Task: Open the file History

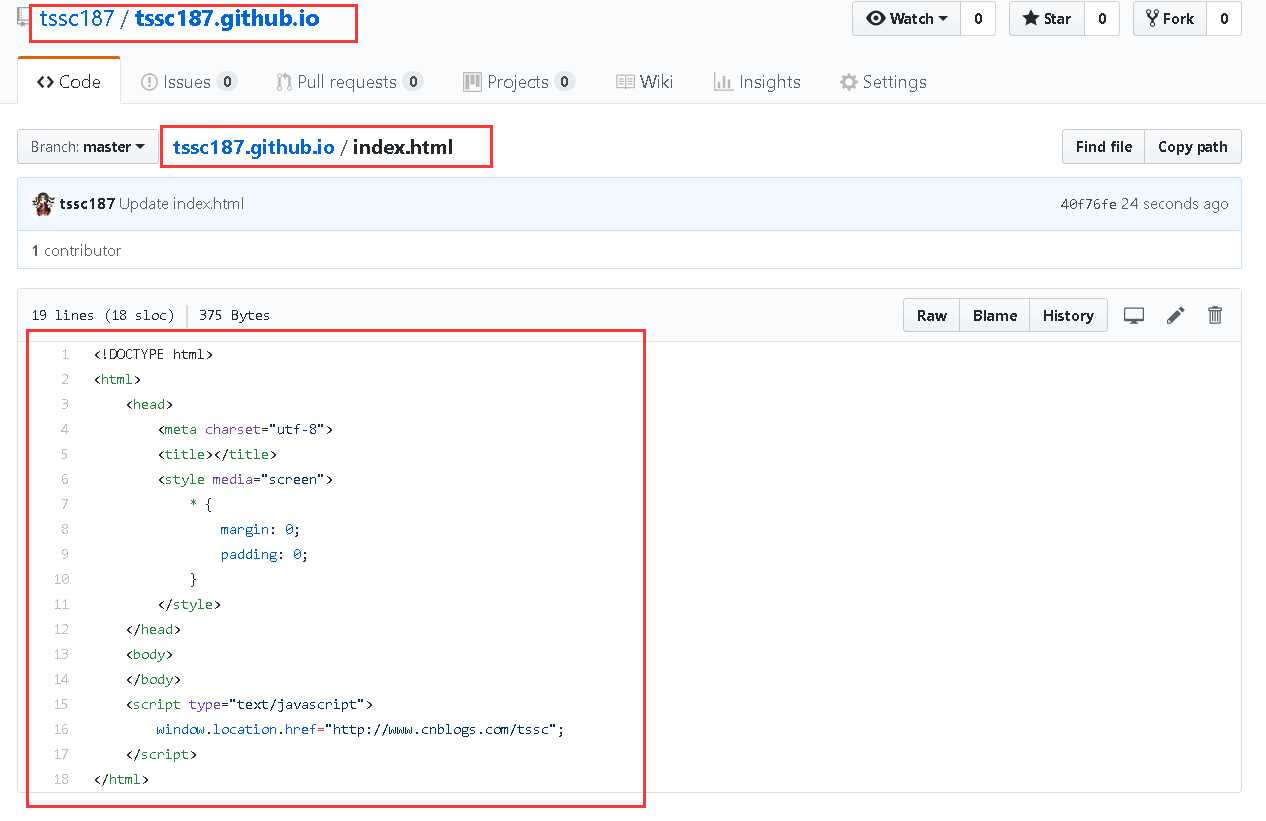Action: pyautogui.click(x=1068, y=315)
